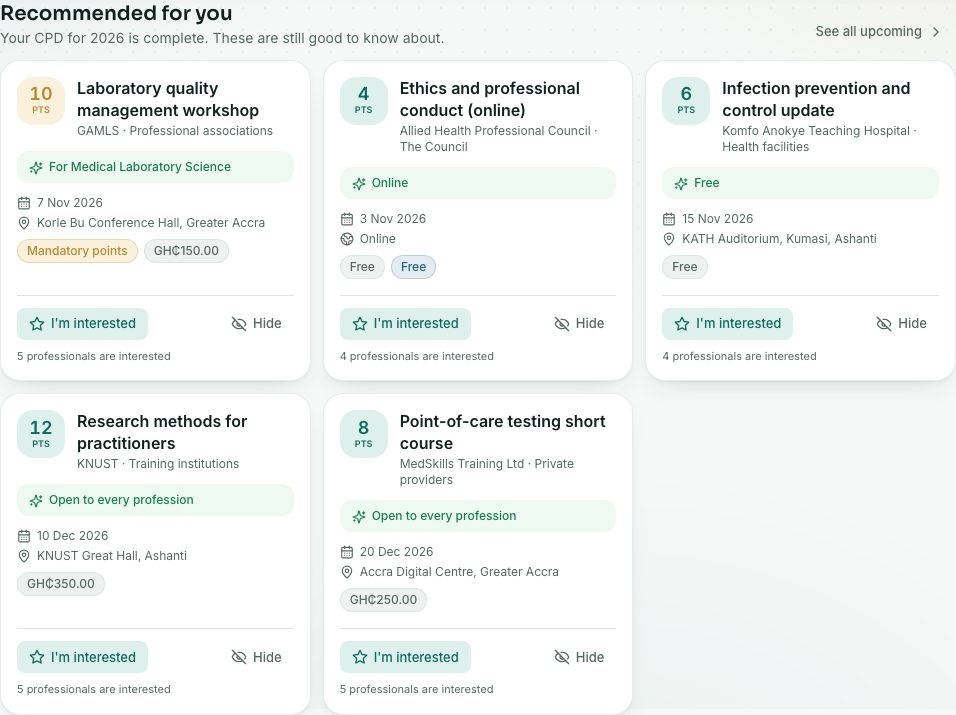This screenshot has height=715, width=956.
Task: Click sparkle icon in the green Free banner
Action: point(681,183)
